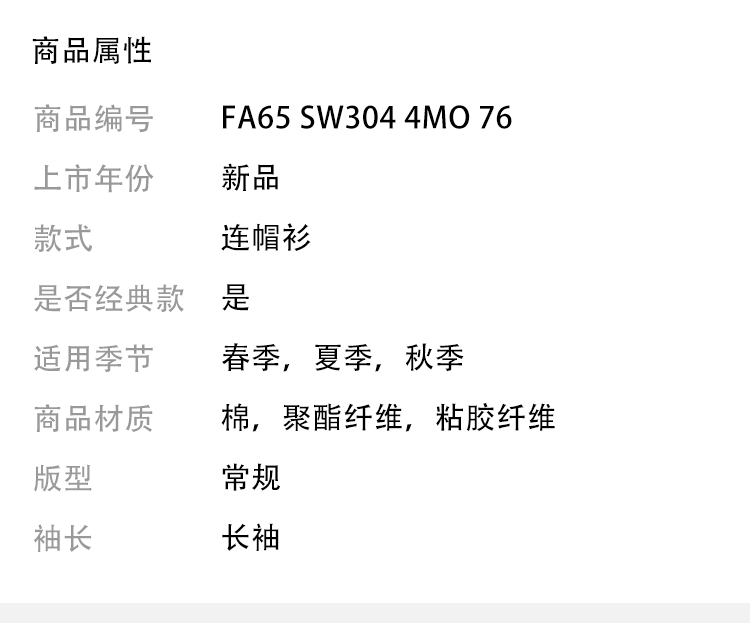
Task: Select the 商品材质 attribute label
Action: point(93,418)
